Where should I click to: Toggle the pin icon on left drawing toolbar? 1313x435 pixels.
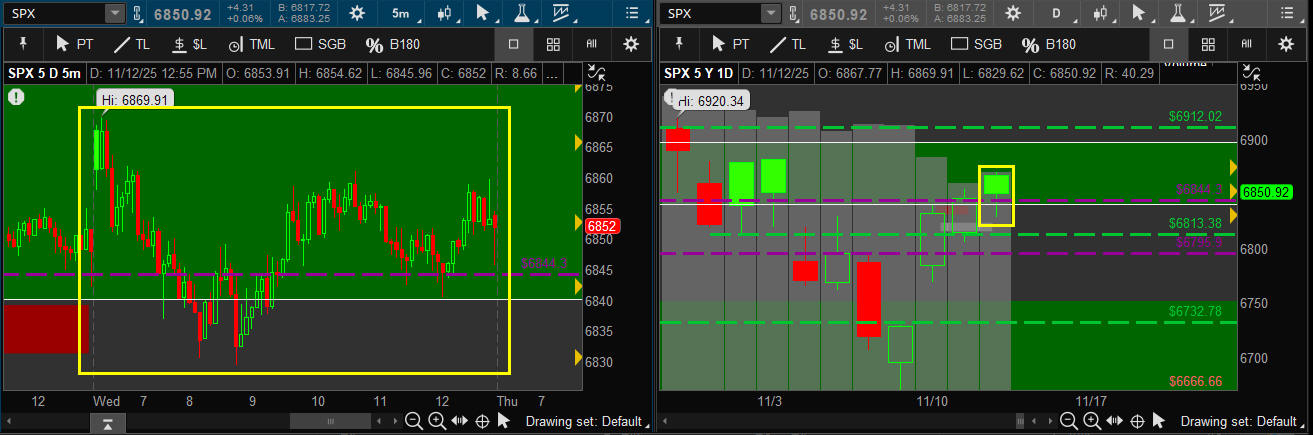point(23,44)
